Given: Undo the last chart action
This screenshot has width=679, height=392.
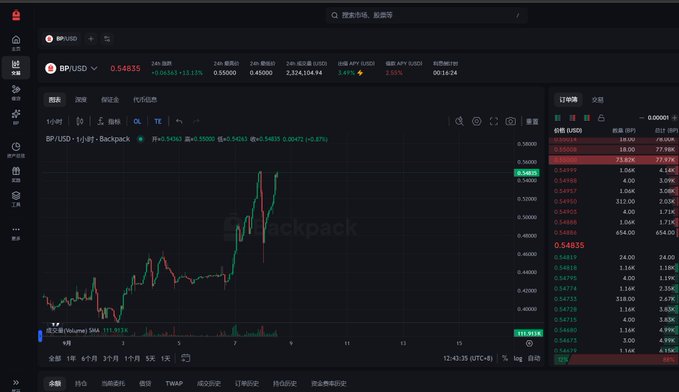Looking at the screenshot, I should tap(179, 121).
